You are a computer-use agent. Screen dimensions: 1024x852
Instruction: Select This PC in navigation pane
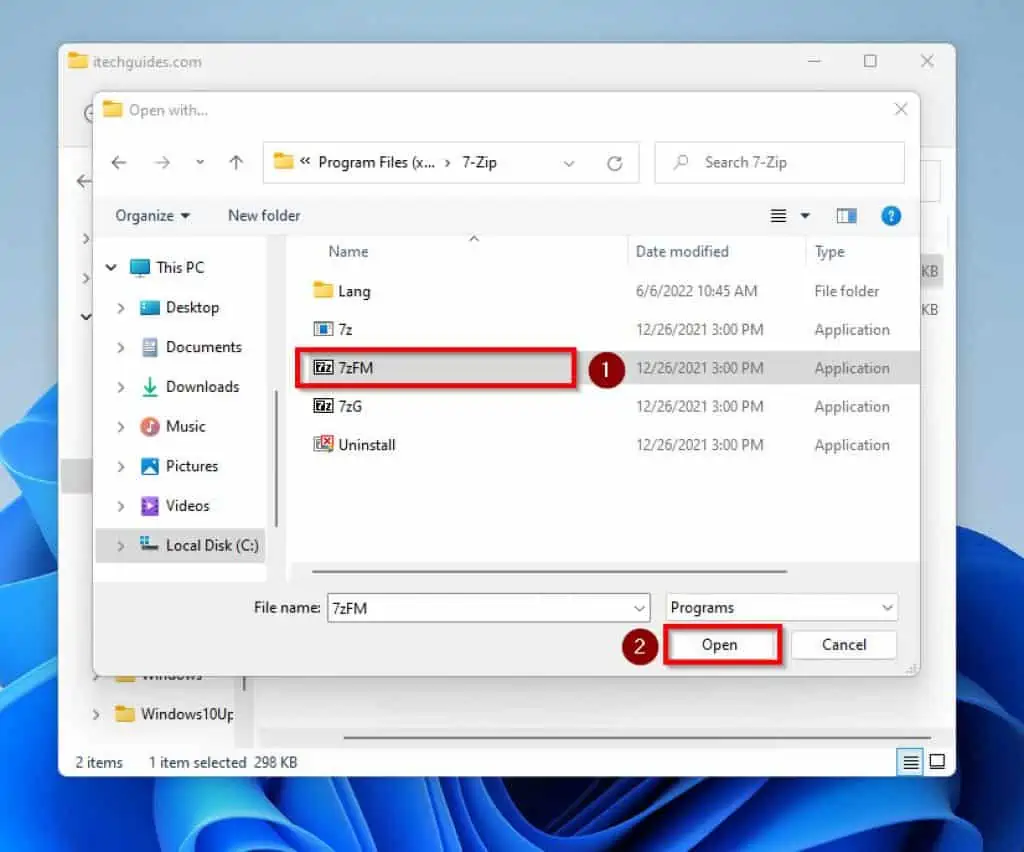(x=180, y=268)
